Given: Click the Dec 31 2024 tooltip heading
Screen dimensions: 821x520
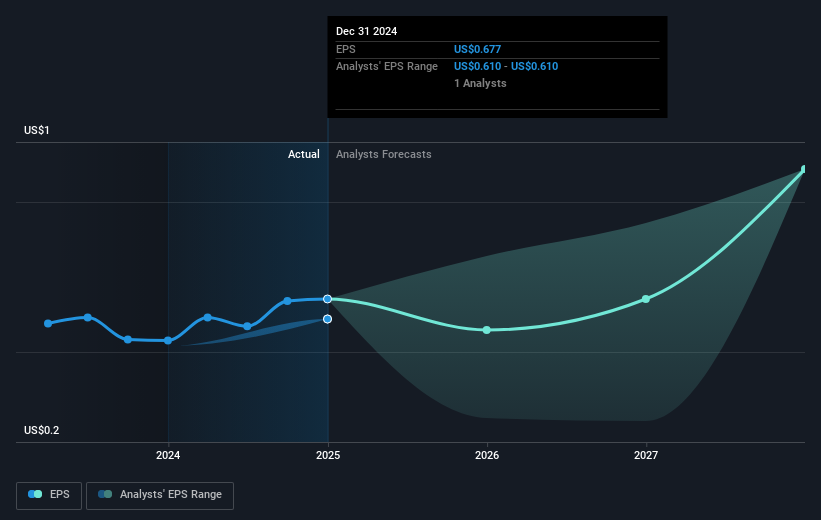Looking at the screenshot, I should click(367, 31).
